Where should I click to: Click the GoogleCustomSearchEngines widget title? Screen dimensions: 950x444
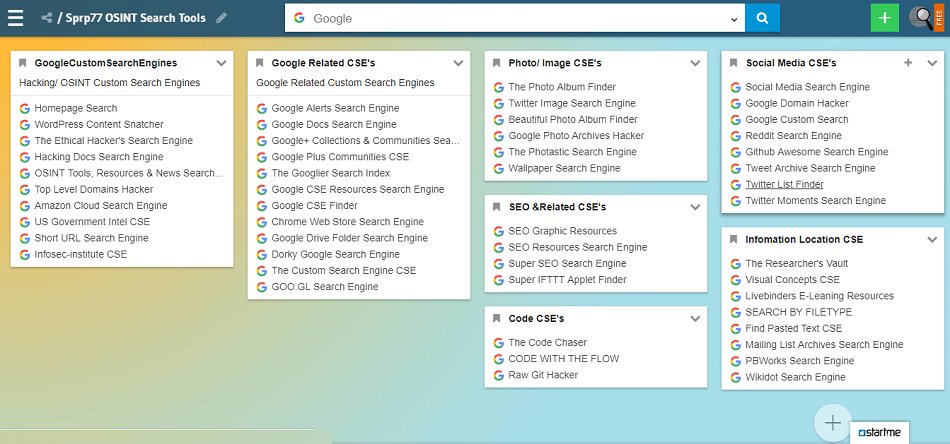(x=105, y=63)
